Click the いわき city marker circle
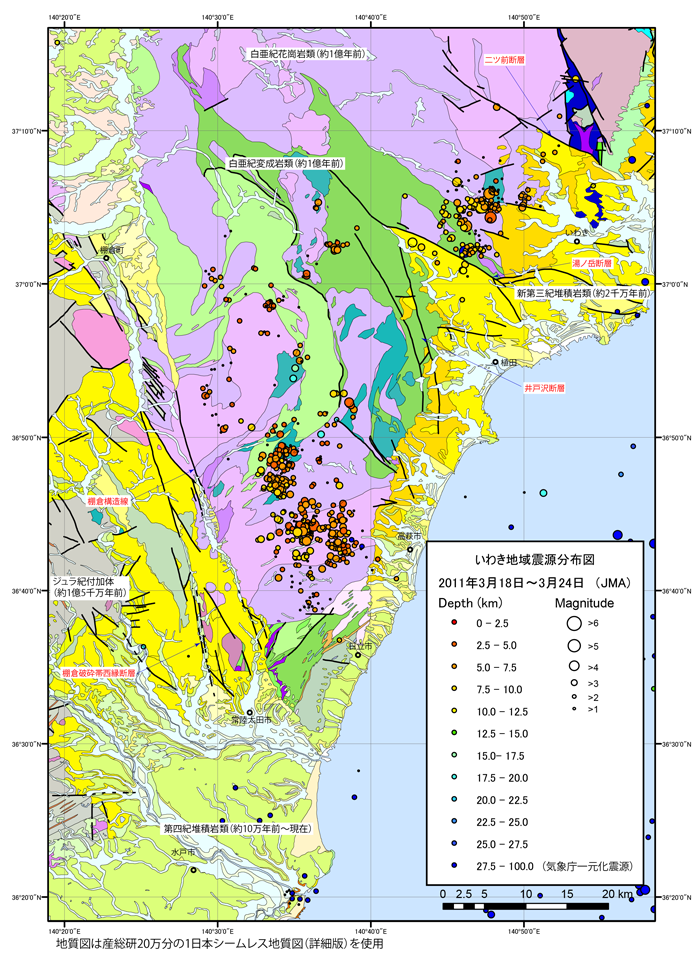Image resolution: width=700 pixels, height=965 pixels. coord(577,241)
